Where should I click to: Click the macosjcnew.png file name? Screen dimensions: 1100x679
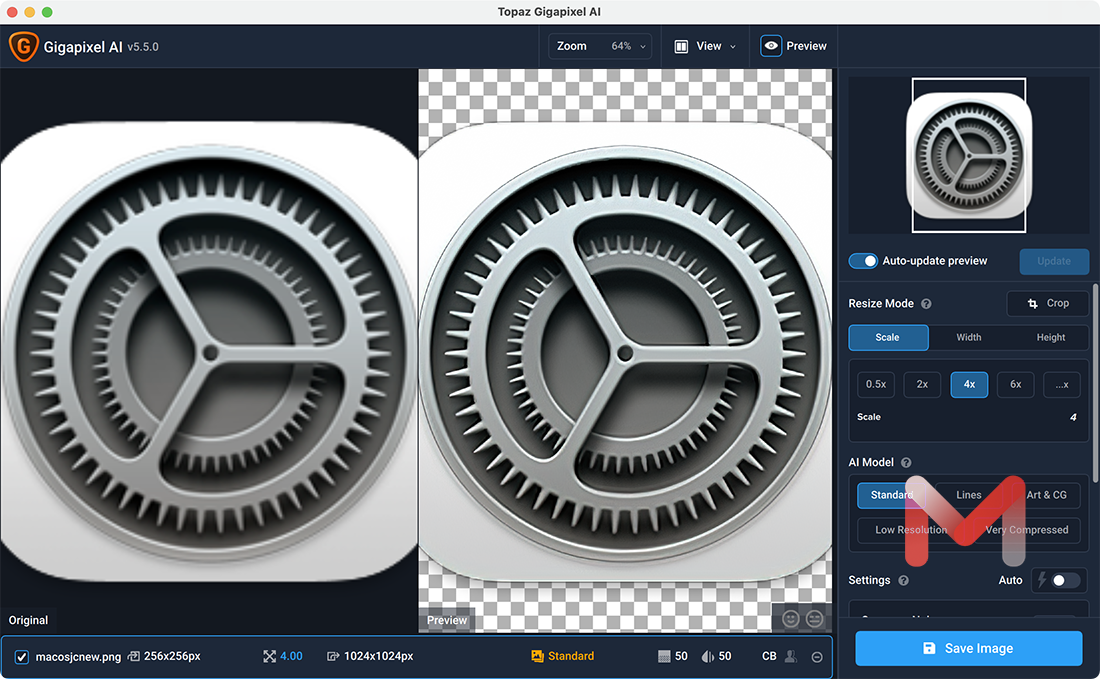tap(78, 657)
